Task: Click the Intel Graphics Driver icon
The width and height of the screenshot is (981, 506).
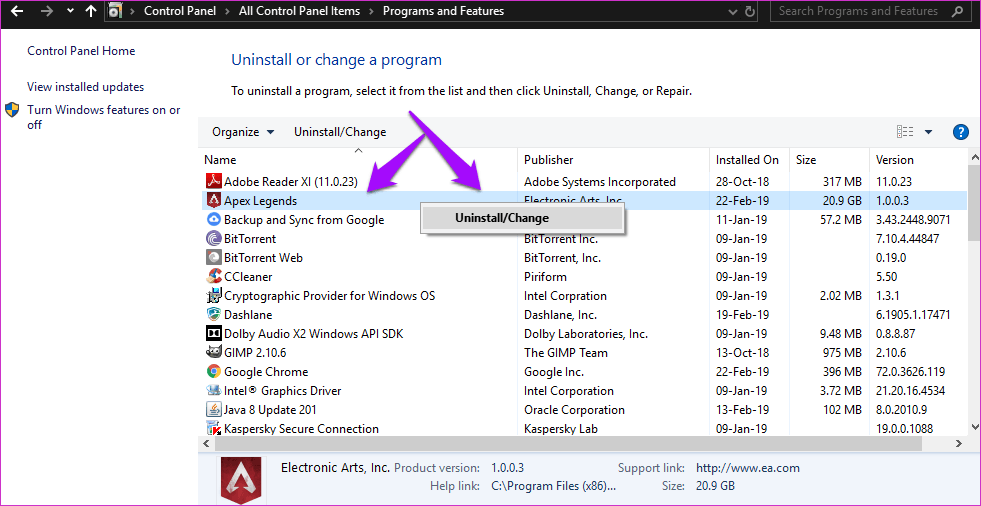Action: [x=214, y=390]
